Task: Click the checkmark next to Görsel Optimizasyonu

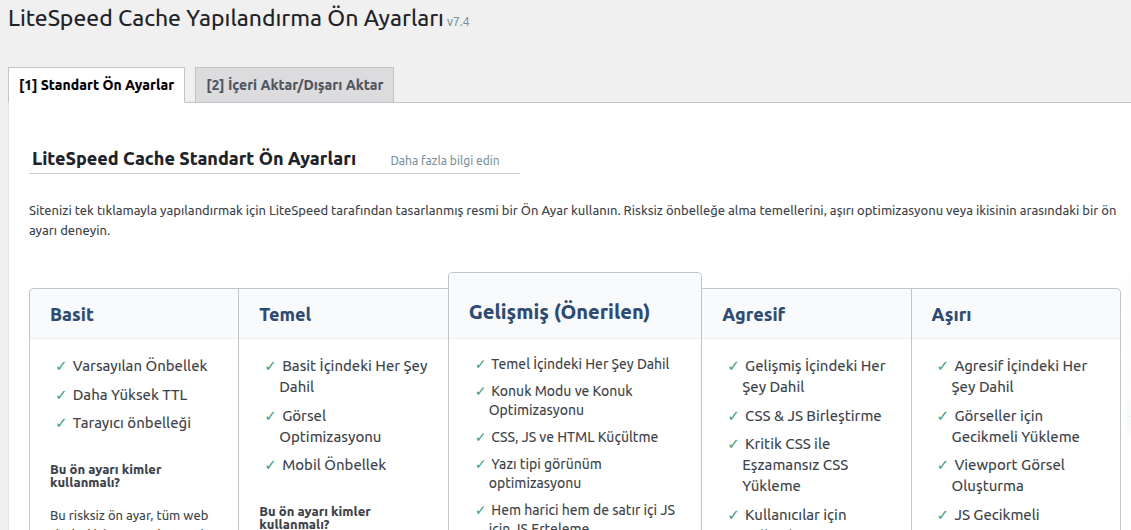Action: [270, 416]
